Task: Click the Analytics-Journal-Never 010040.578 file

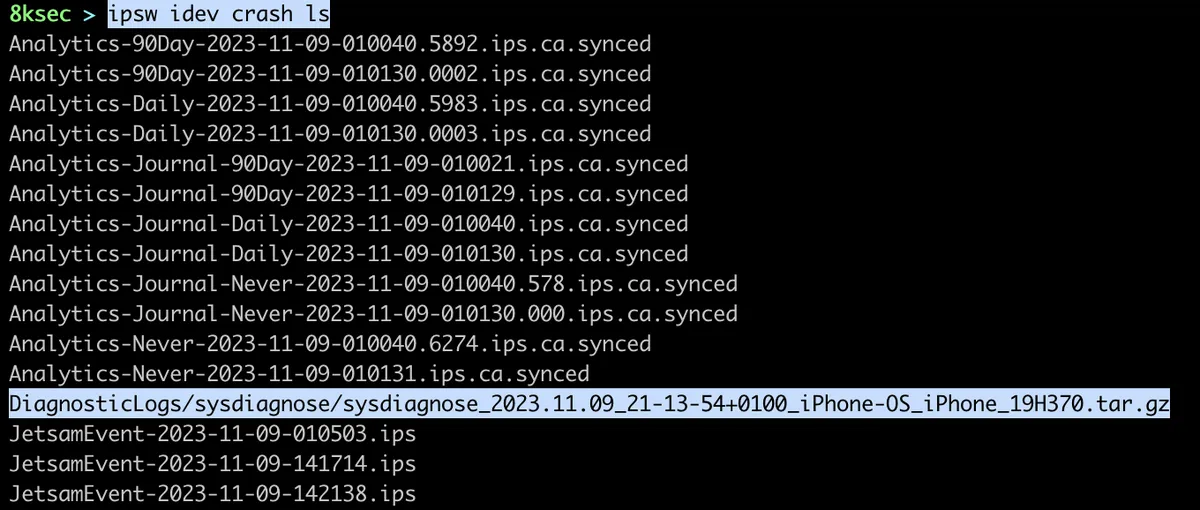Action: tap(373, 284)
